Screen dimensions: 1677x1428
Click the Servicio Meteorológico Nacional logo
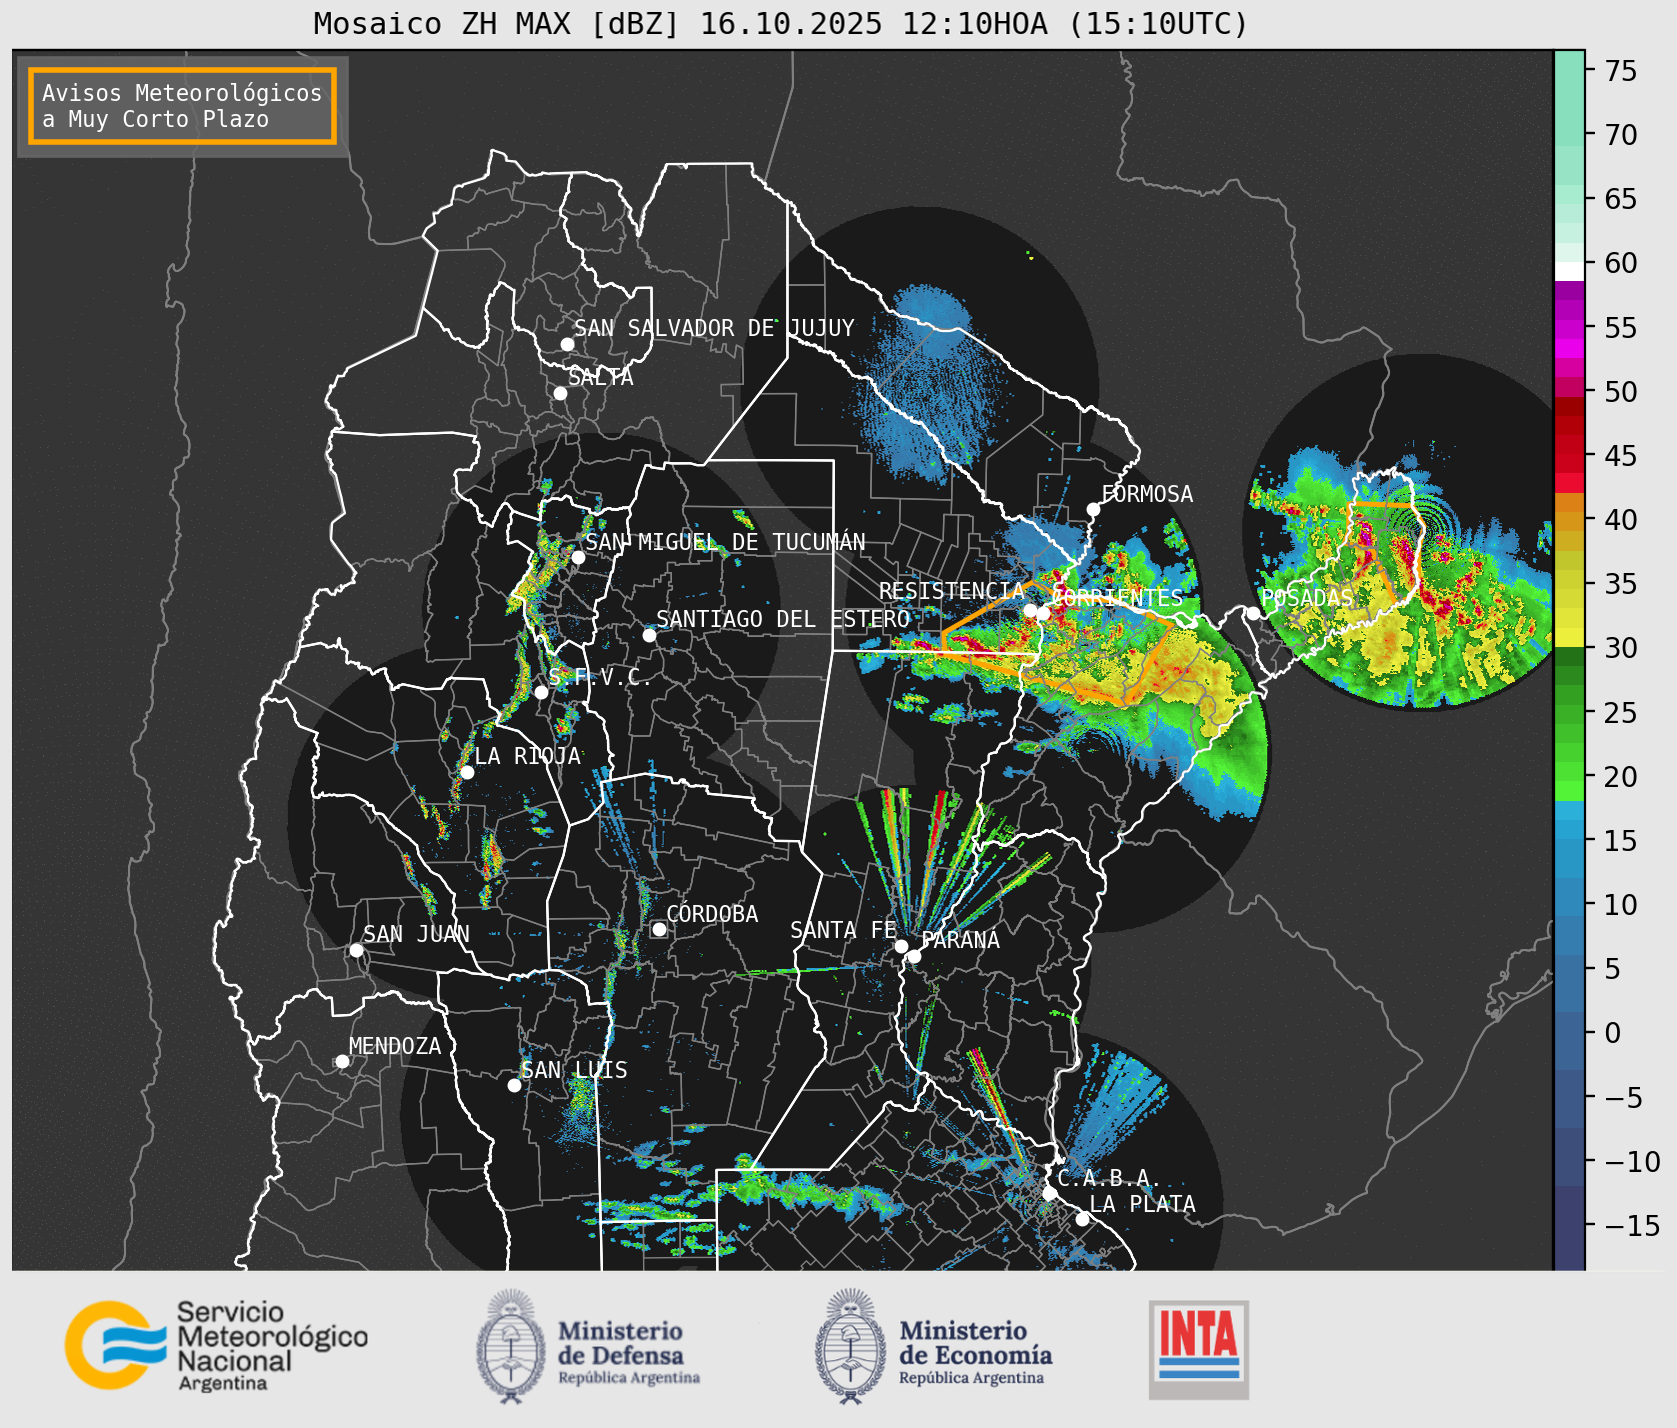[x=217, y=1345]
